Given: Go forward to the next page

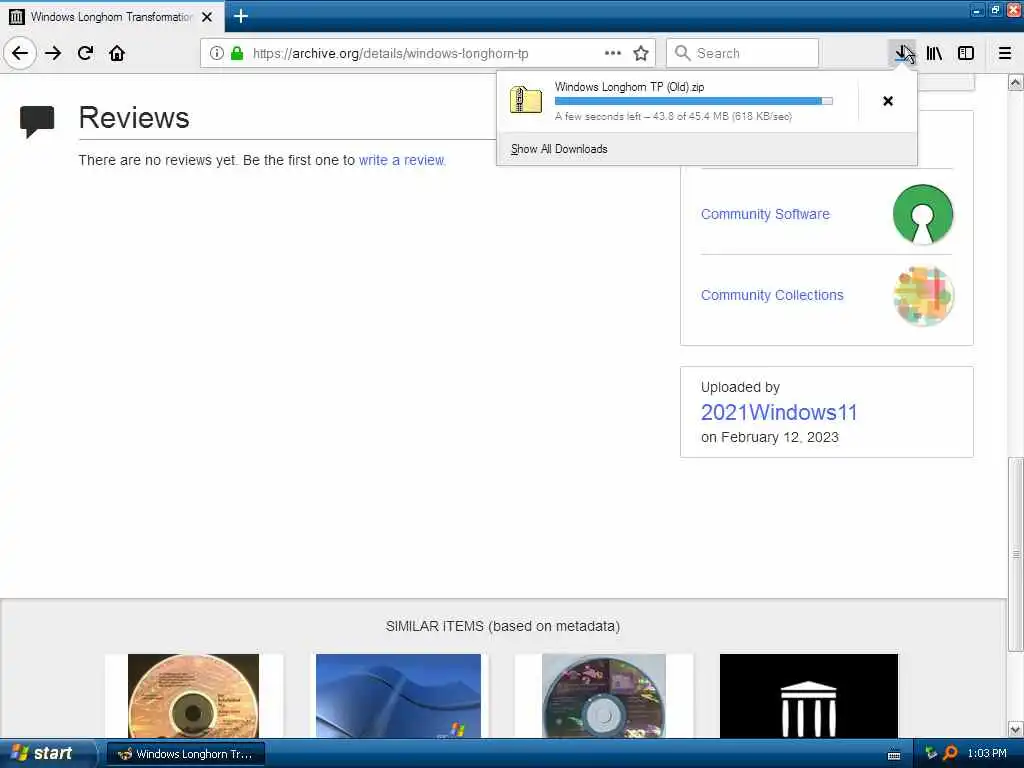Looking at the screenshot, I should click(54, 53).
